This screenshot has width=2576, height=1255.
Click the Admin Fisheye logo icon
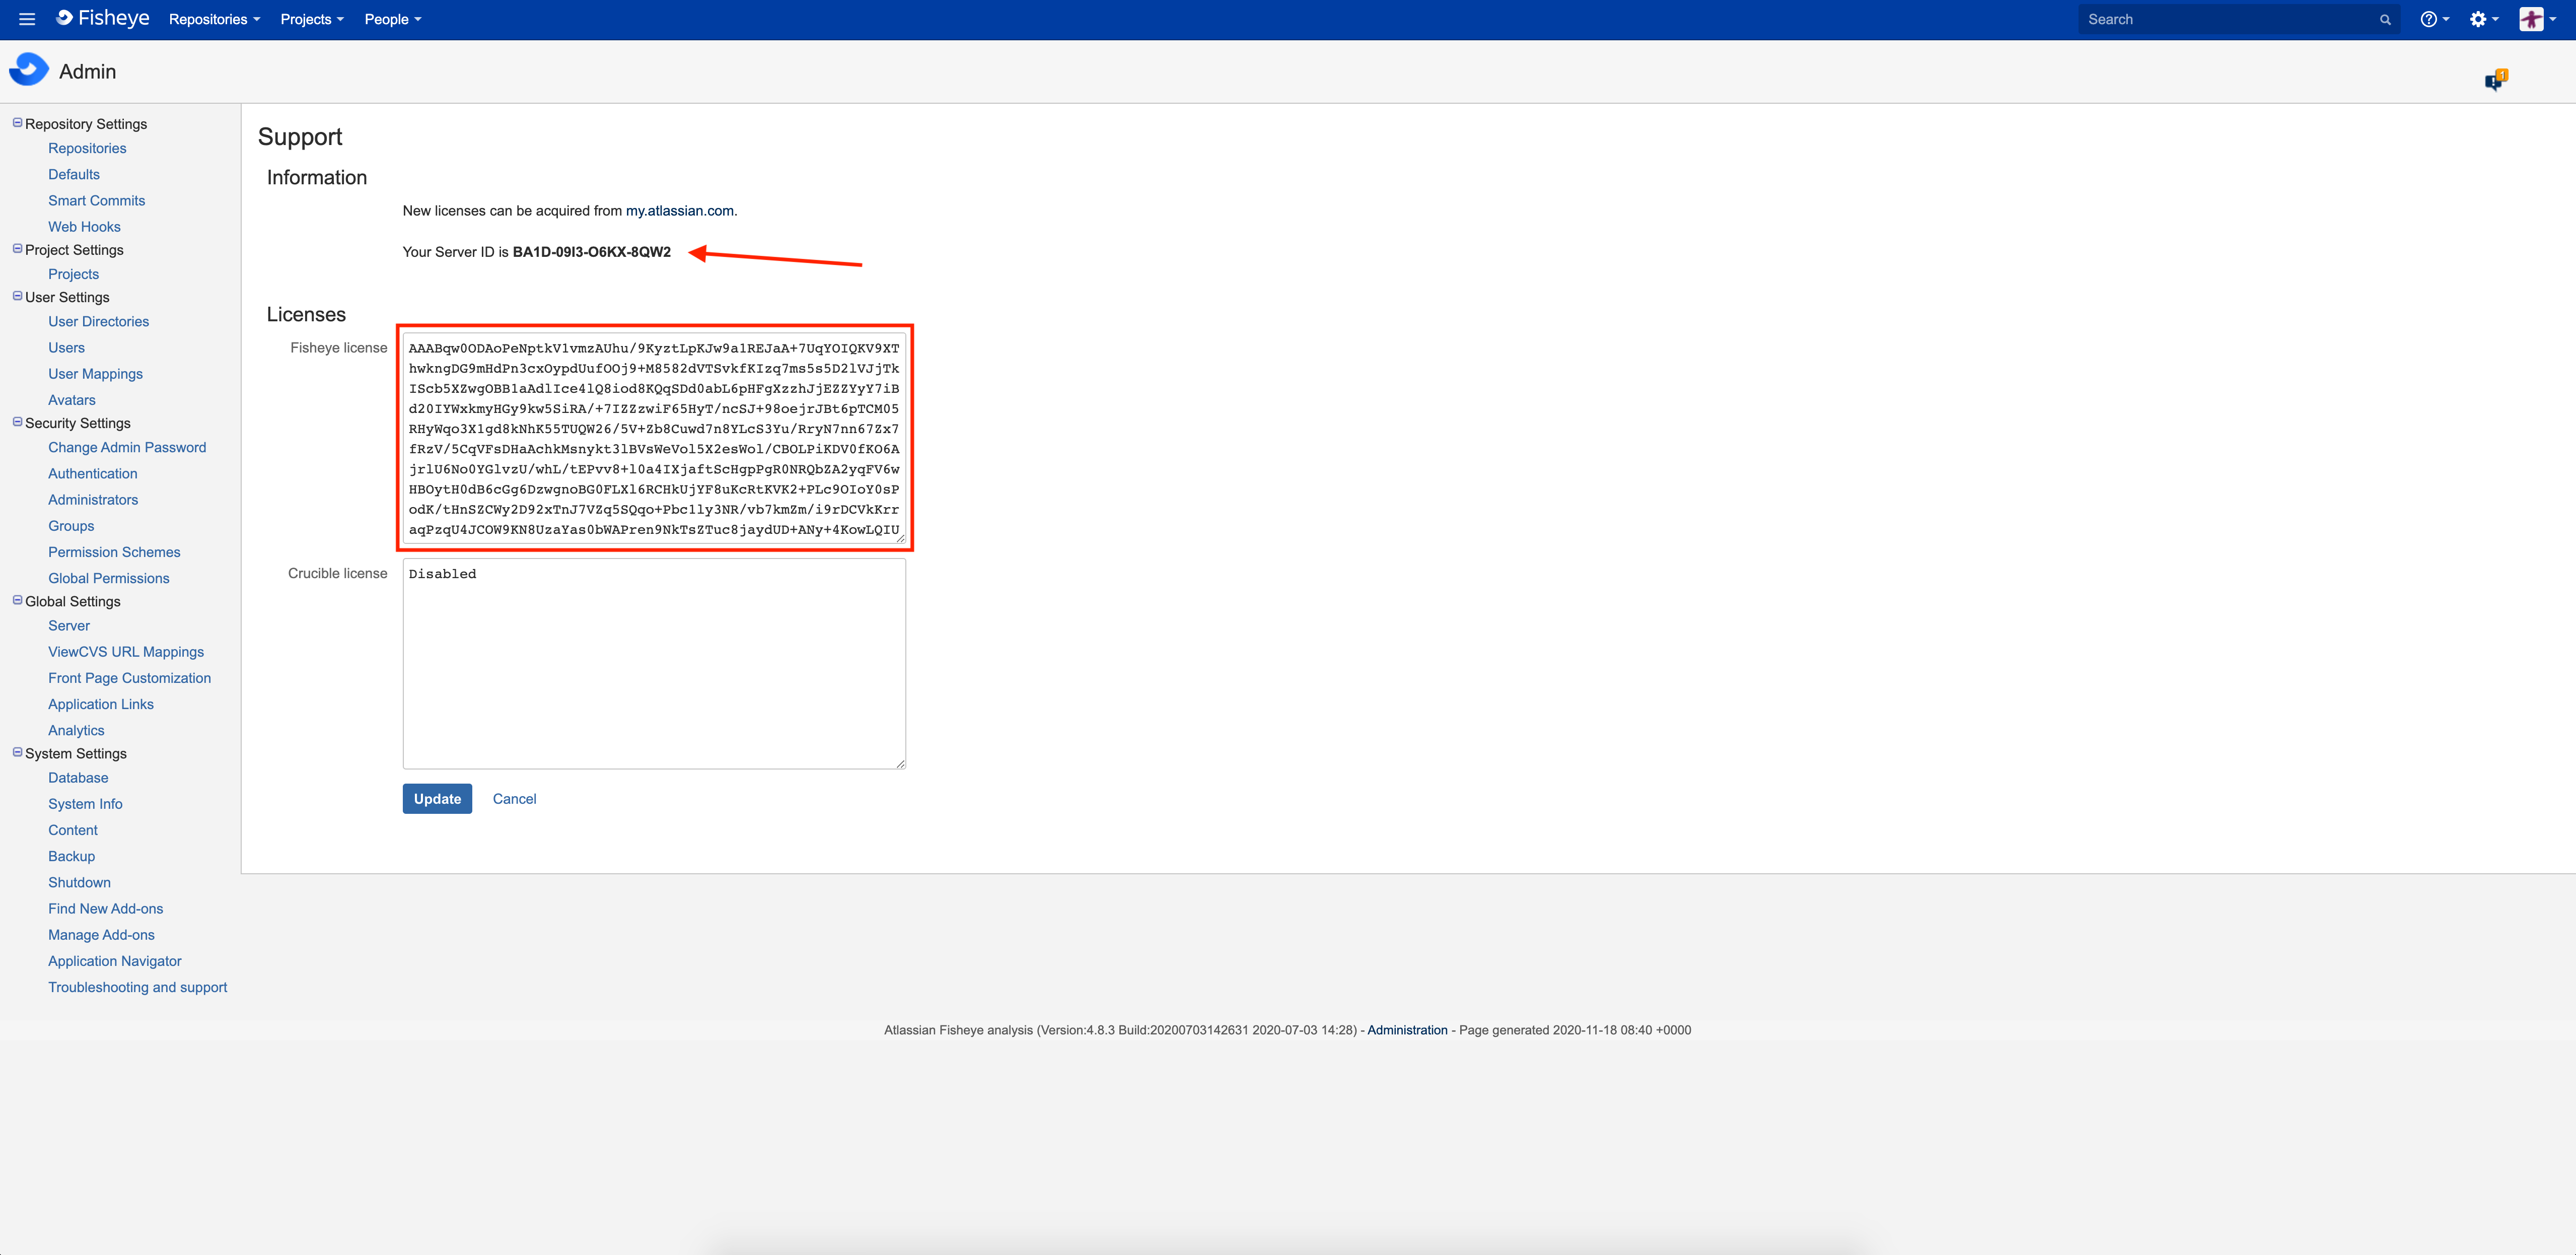[29, 70]
